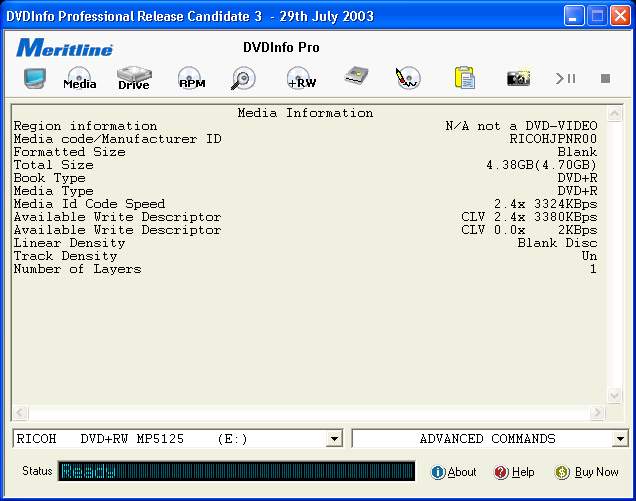Click the 2.4x 3324KBps value
Image resolution: width=636 pixels, height=501 pixels.
click(x=546, y=204)
